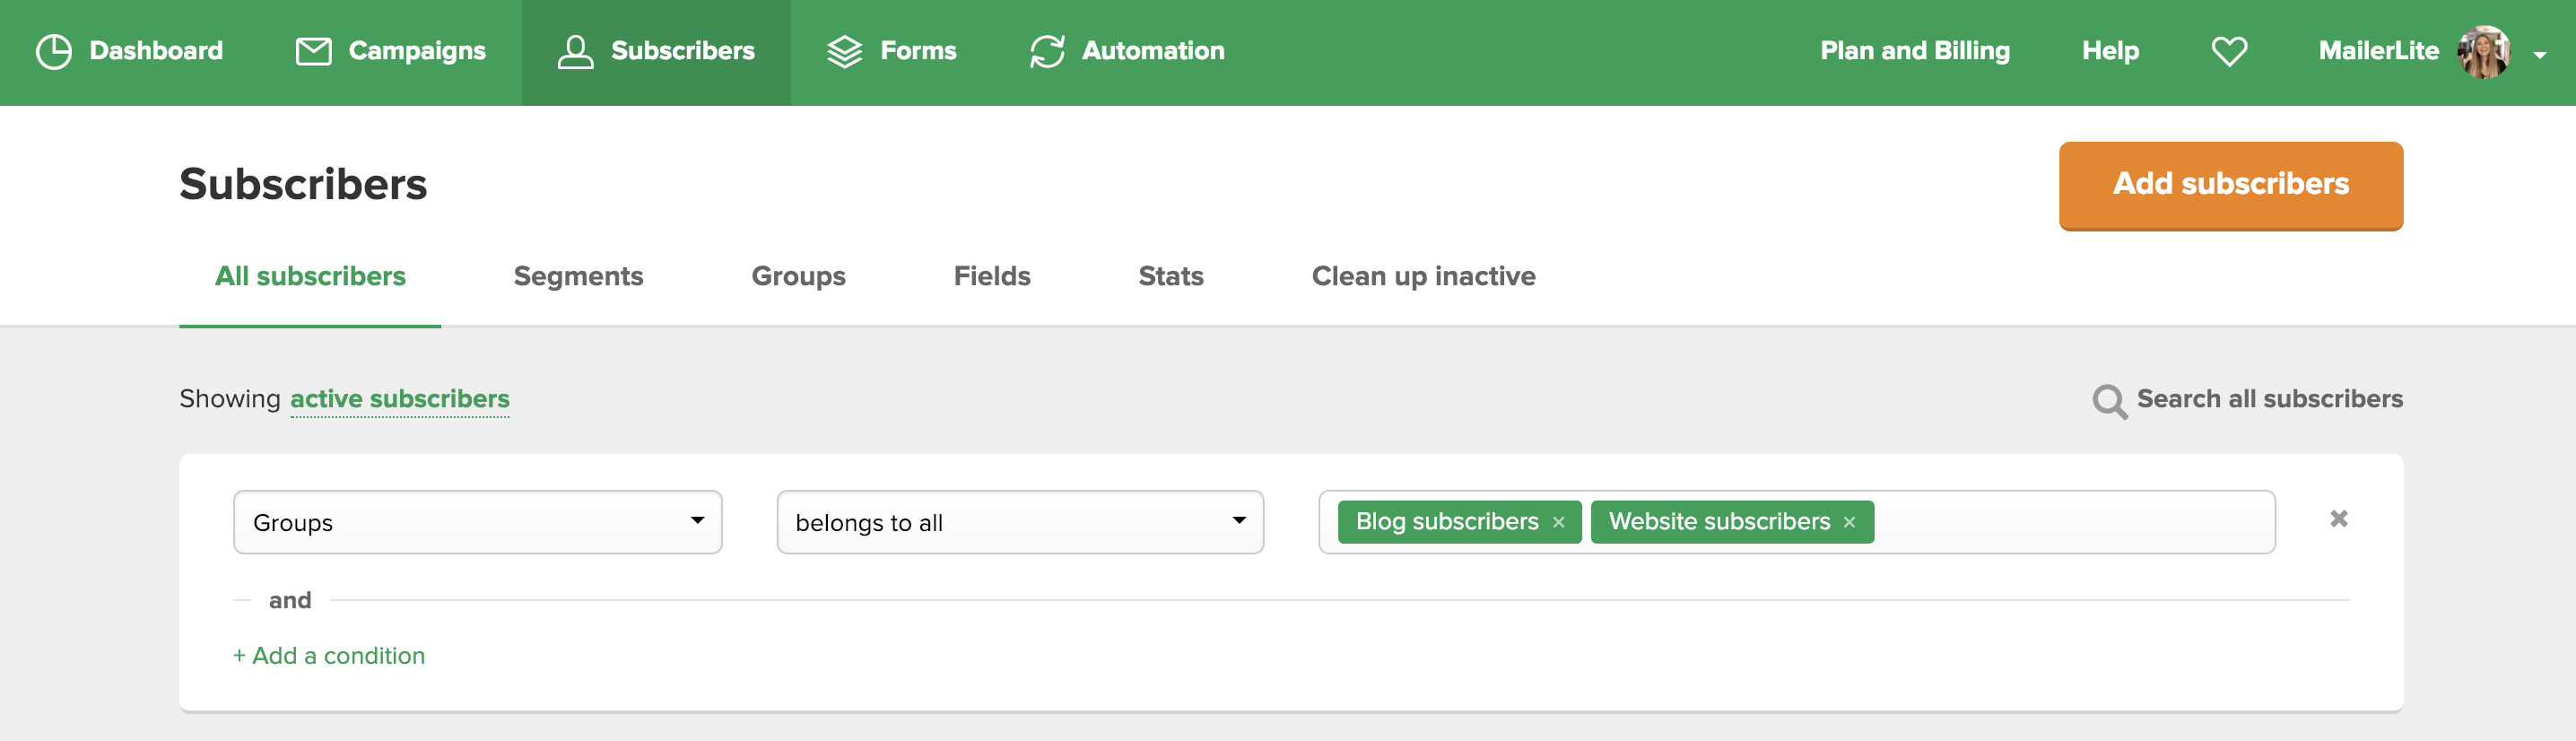Open Plan and Billing page

click(1914, 51)
